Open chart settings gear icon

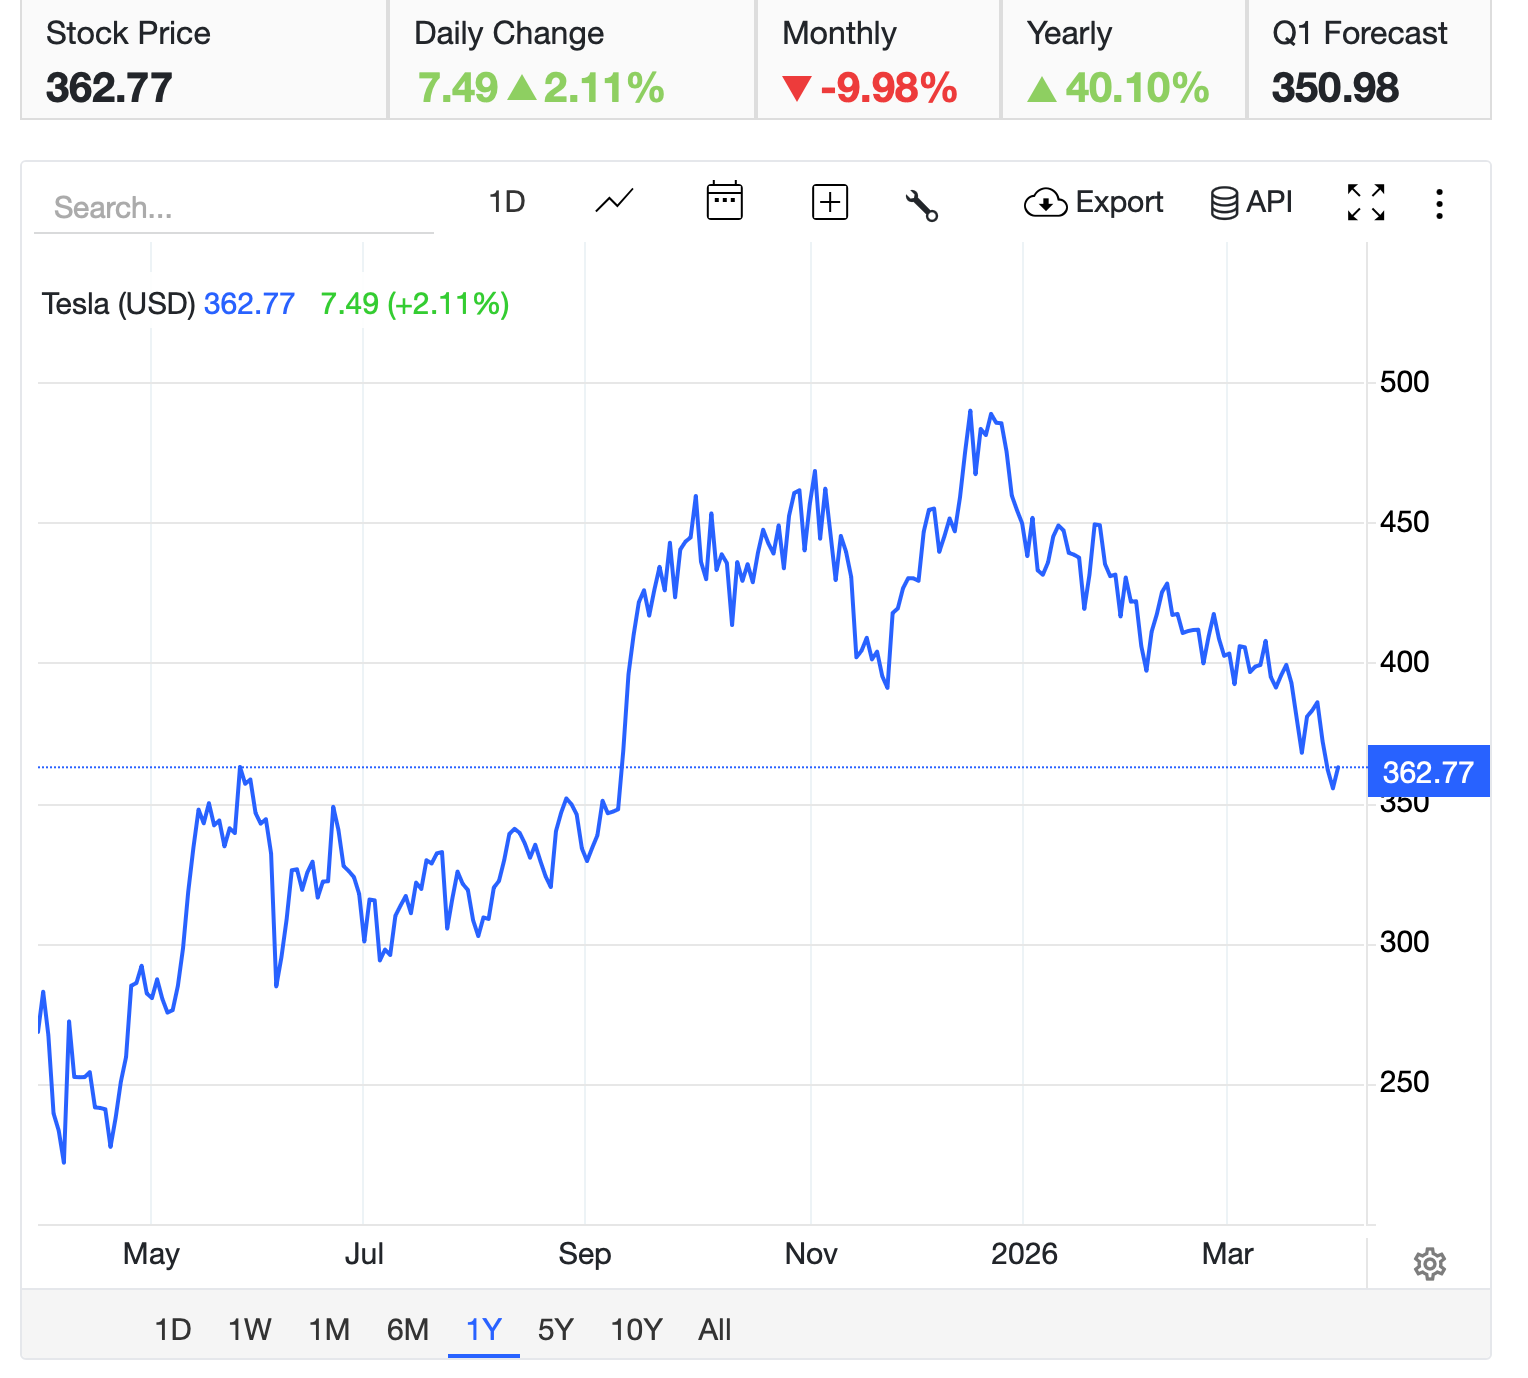[1429, 1264]
